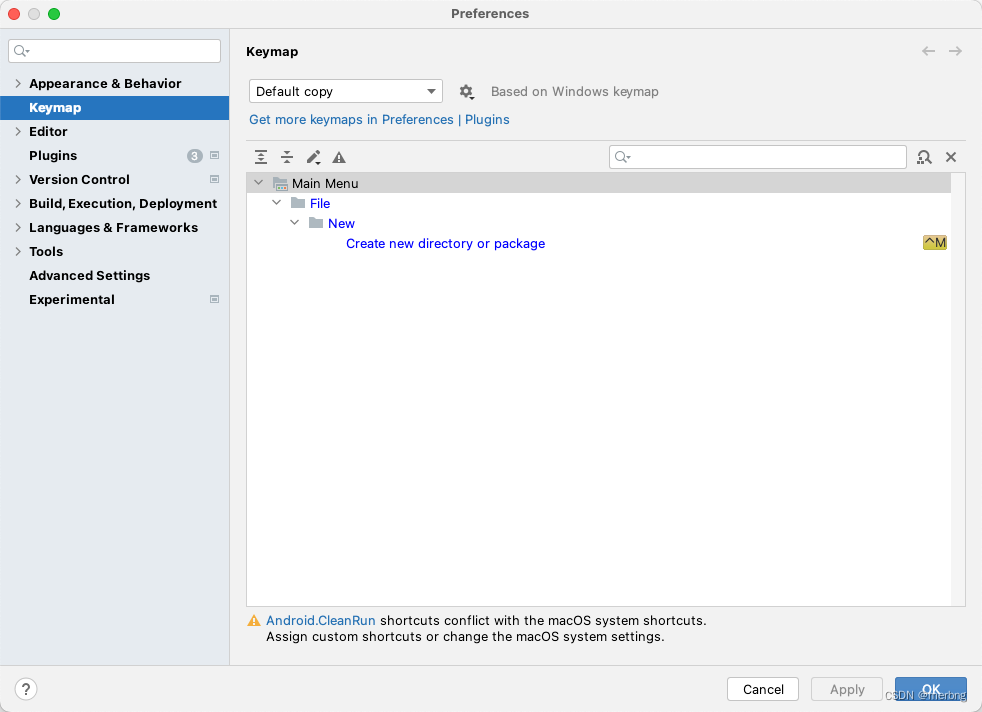
Task: Expand Build, Execution, Deployment section
Action: 18,204
